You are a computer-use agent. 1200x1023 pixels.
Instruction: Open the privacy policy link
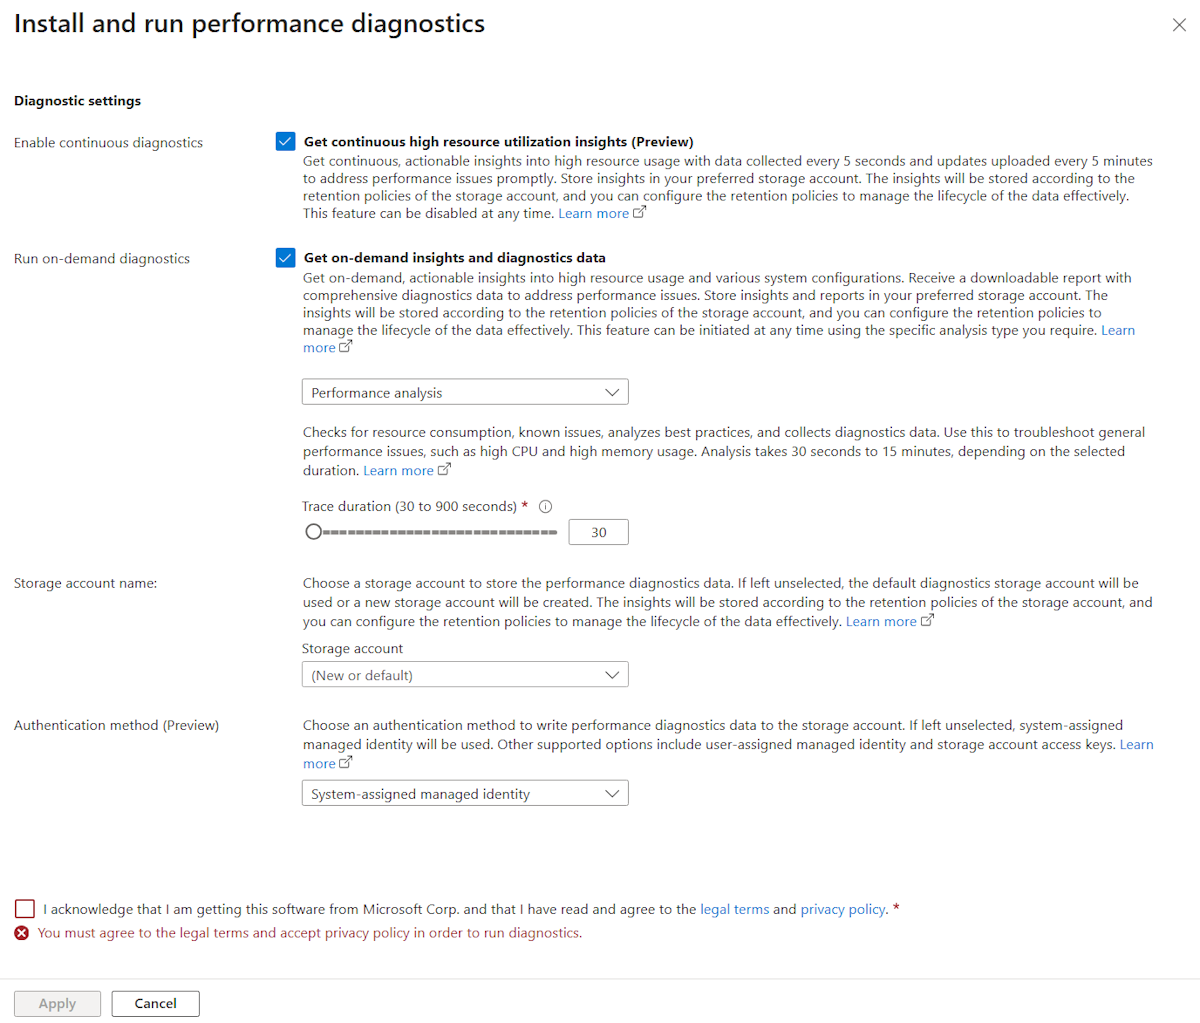coord(843,909)
